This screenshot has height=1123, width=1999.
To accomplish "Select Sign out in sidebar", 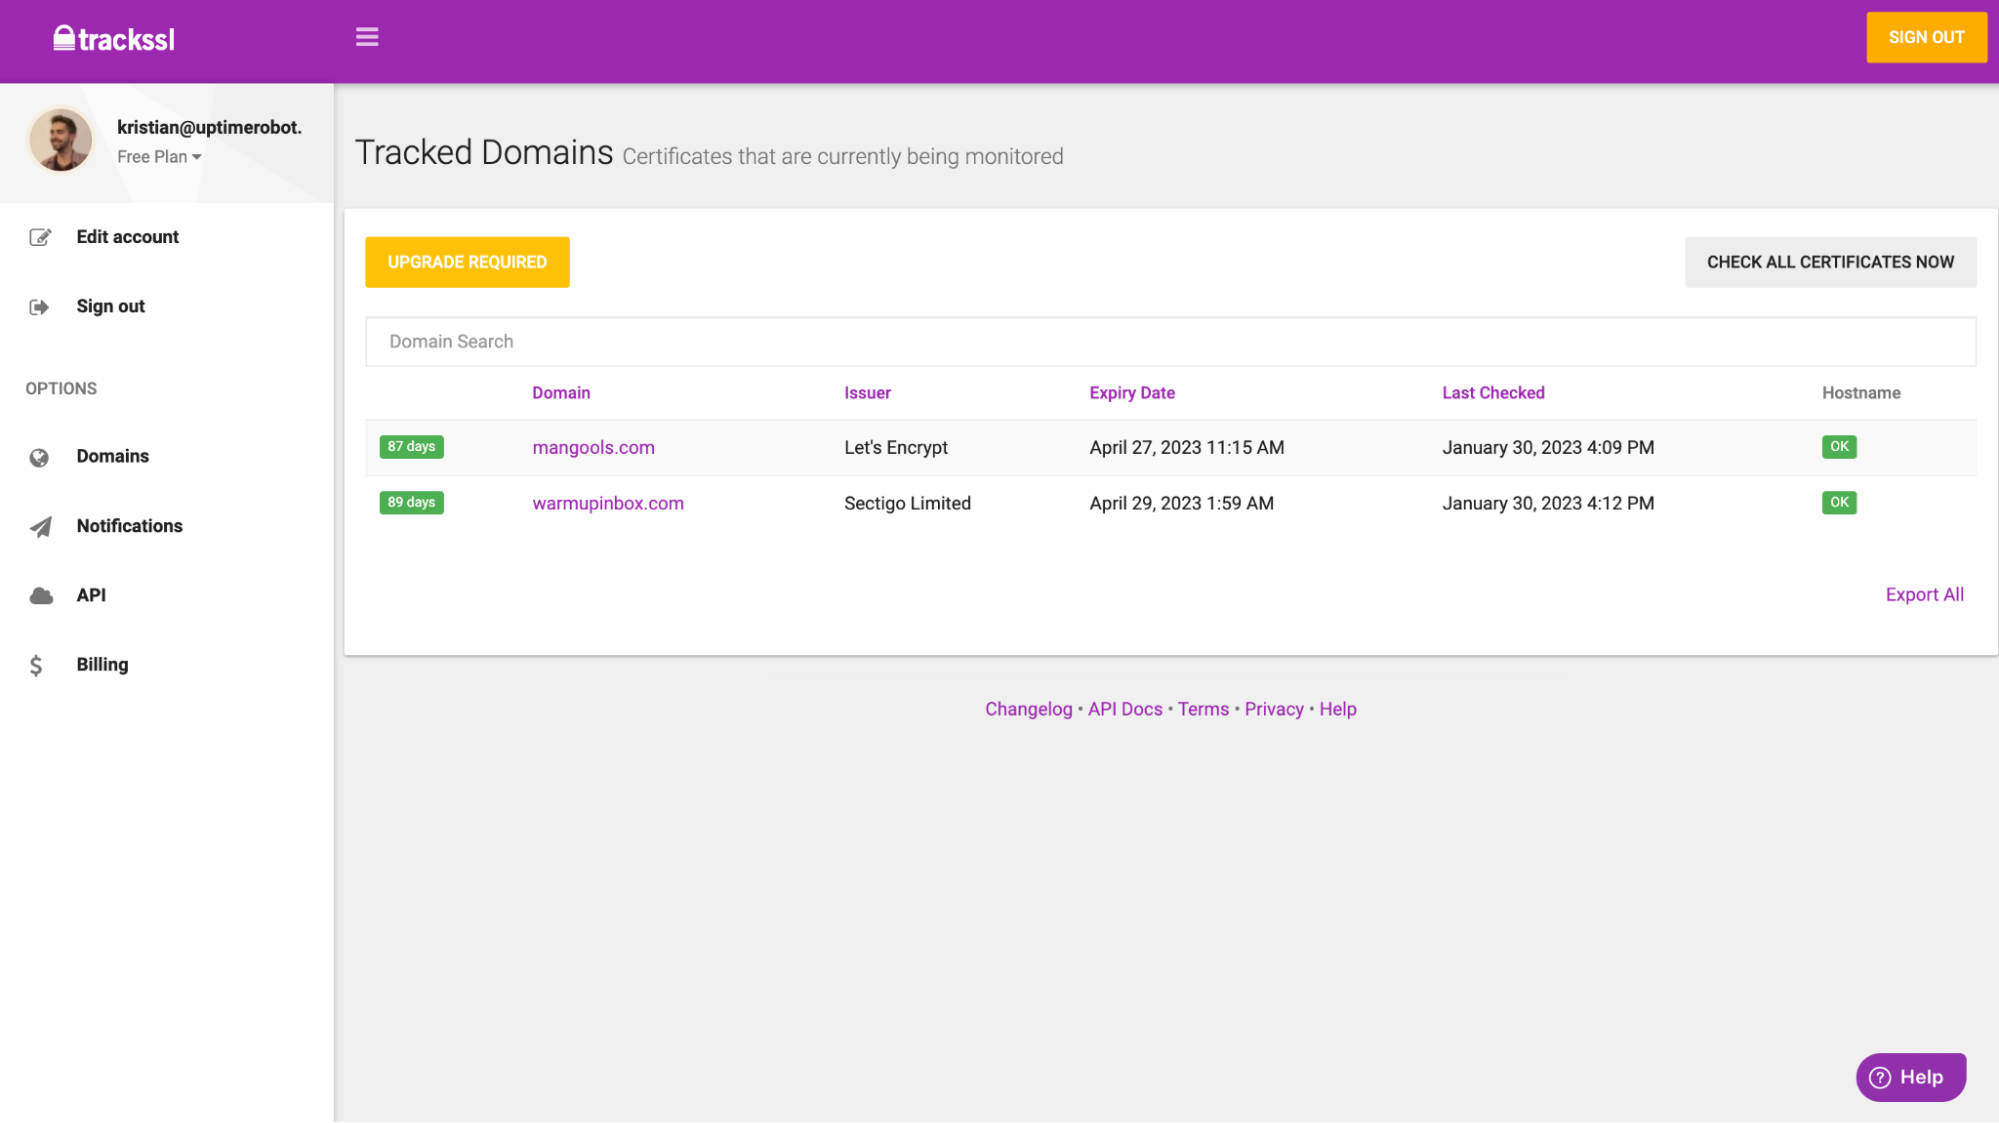I will (x=111, y=307).
